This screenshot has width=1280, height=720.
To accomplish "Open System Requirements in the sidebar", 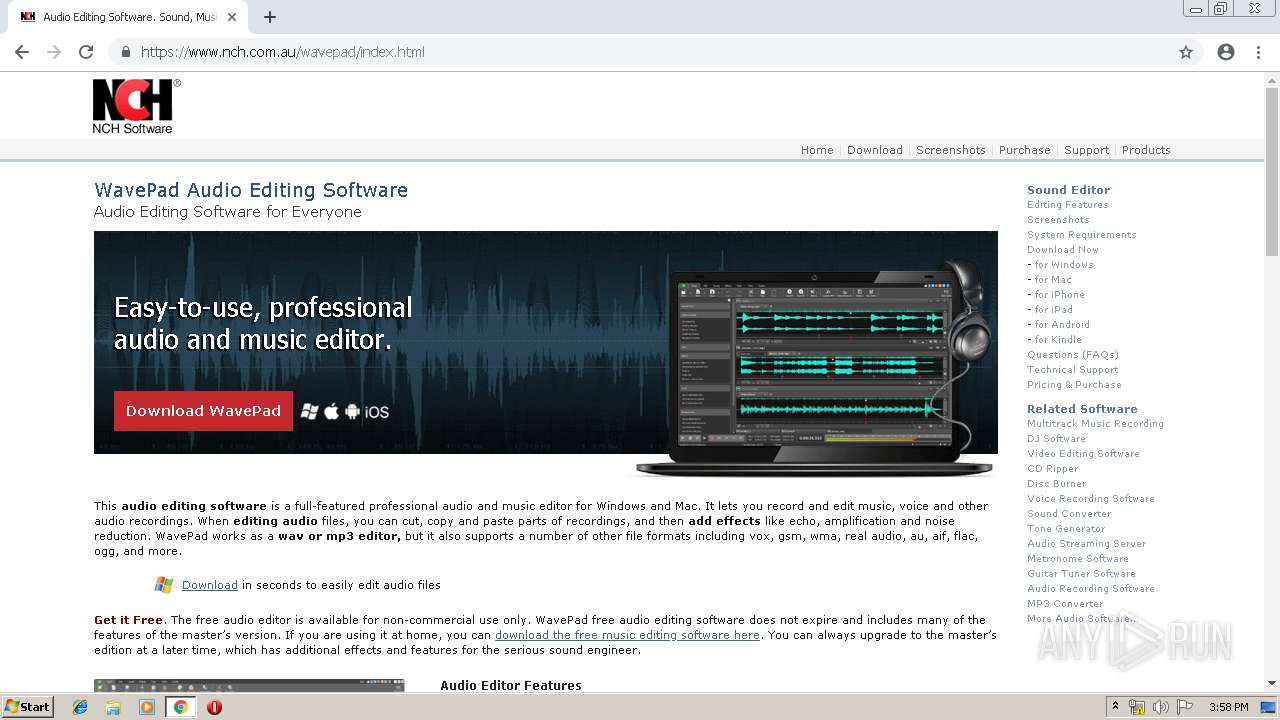I will (1081, 235).
